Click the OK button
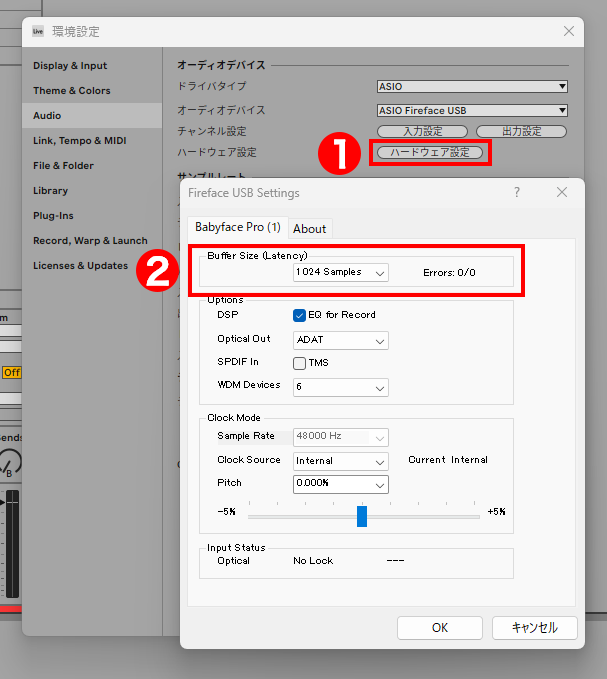The width and height of the screenshot is (607, 679). click(439, 628)
